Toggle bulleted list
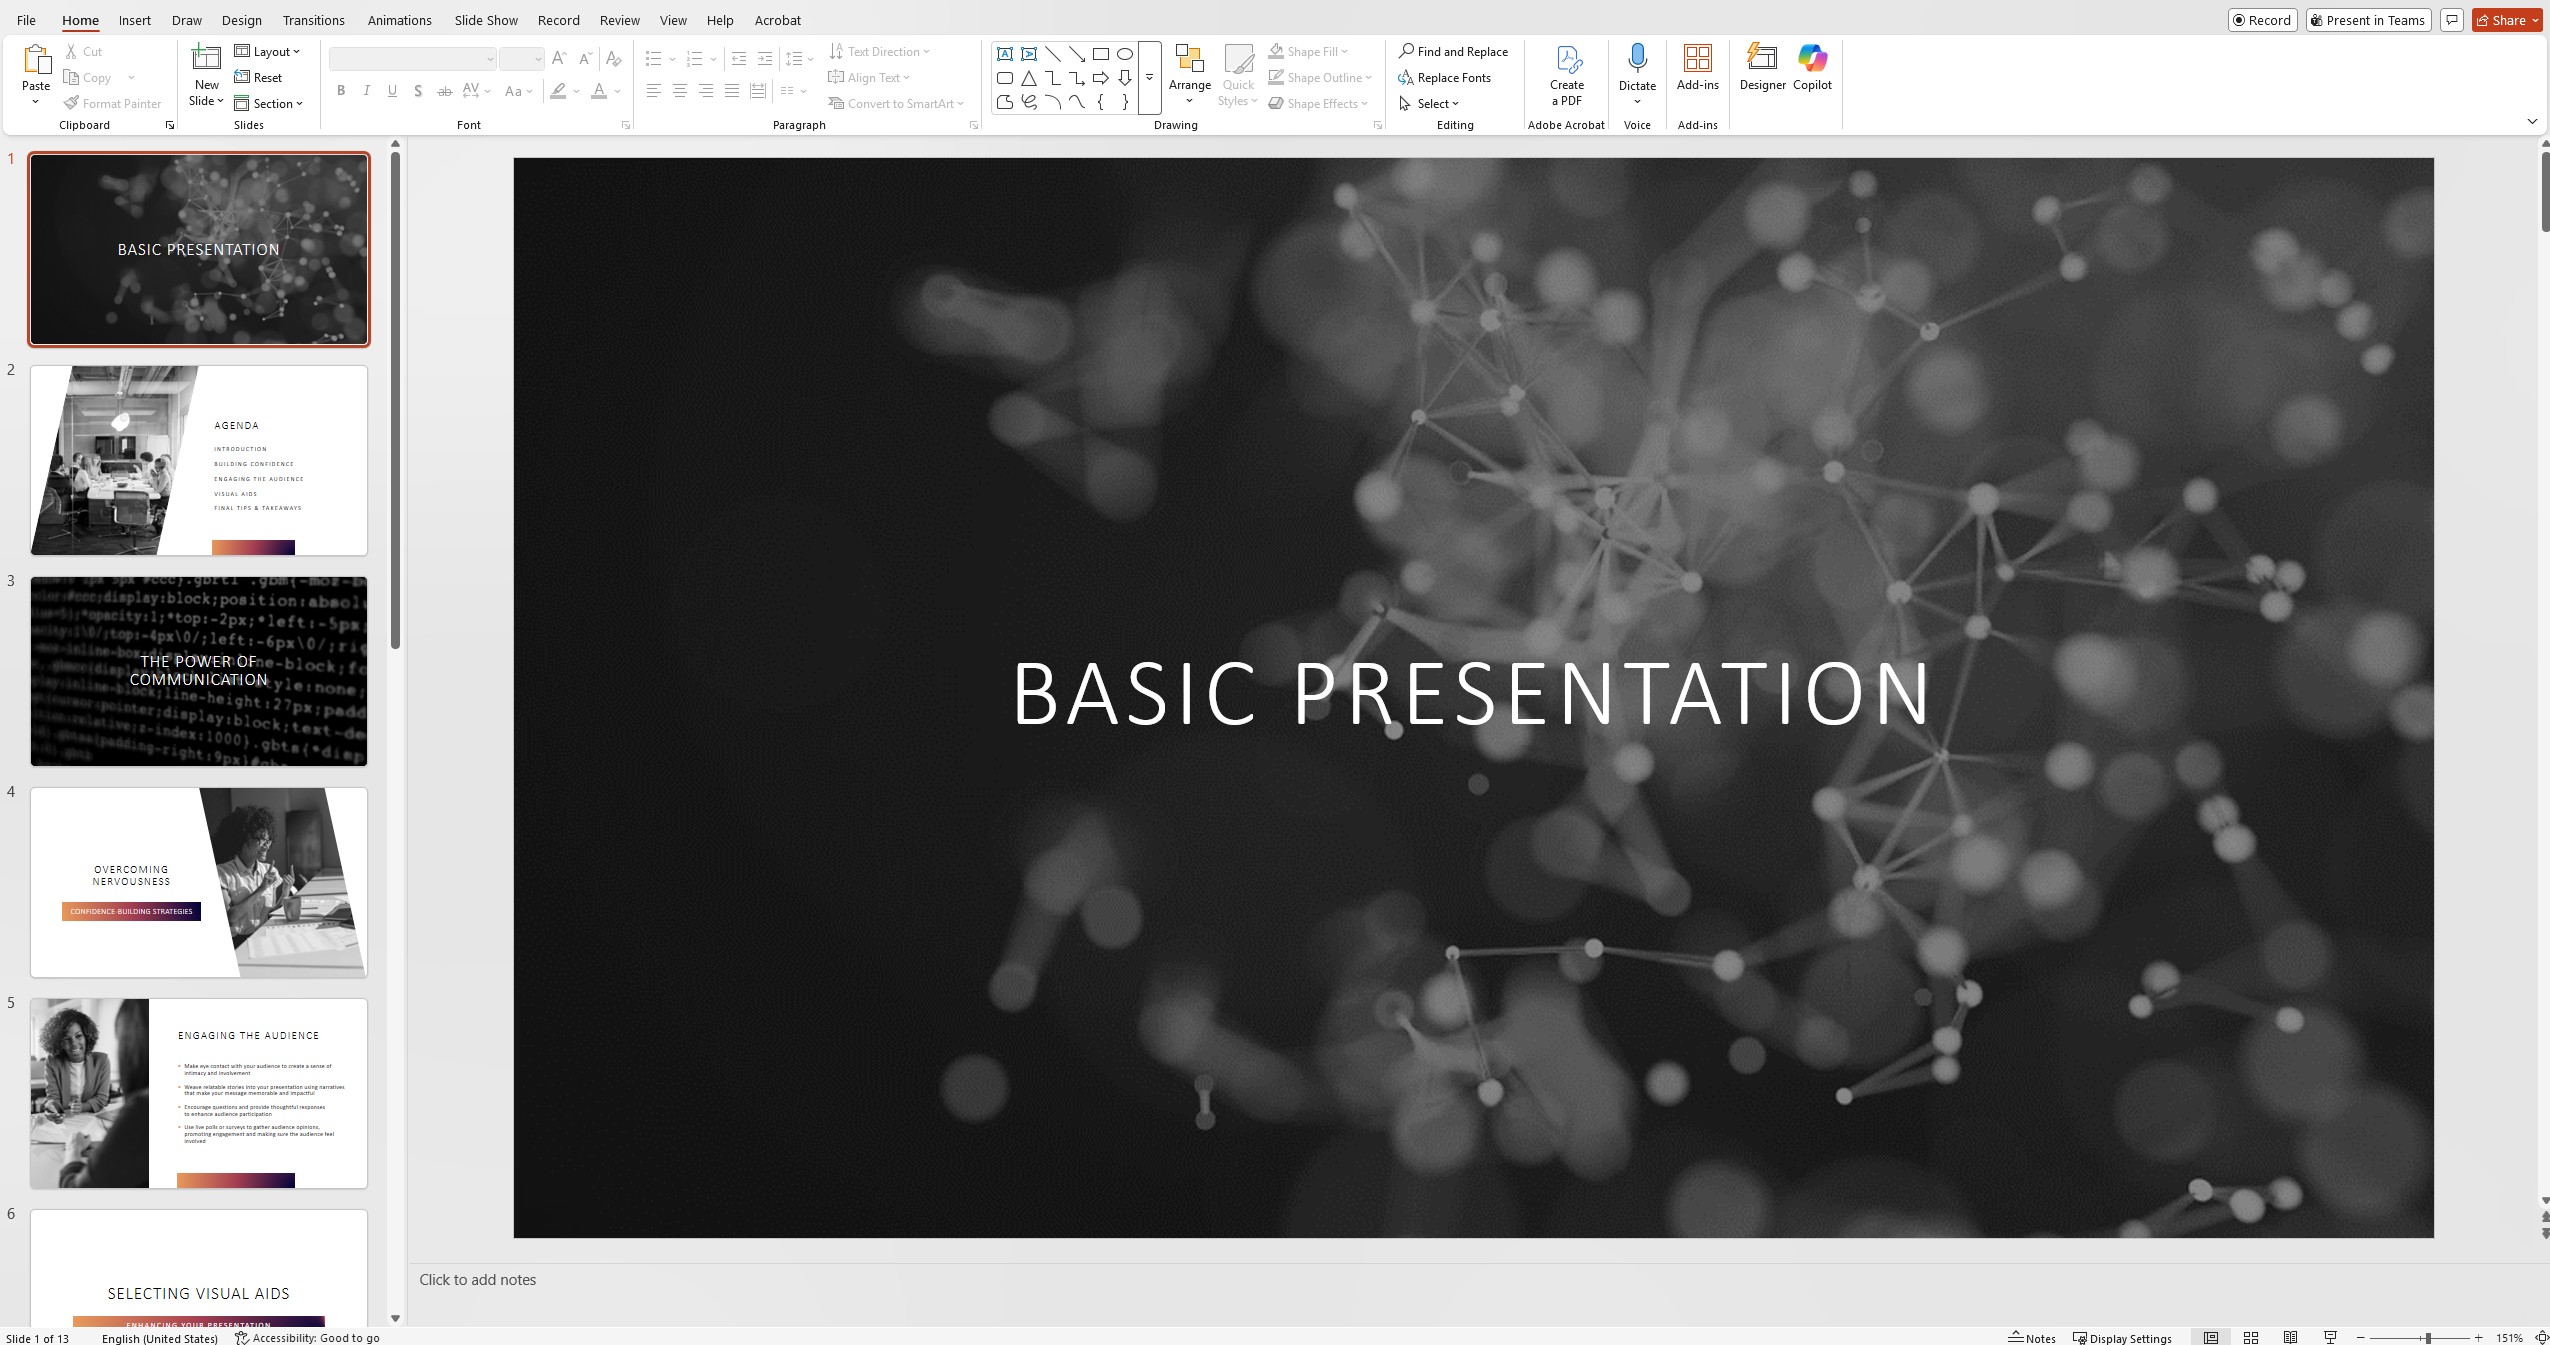The height and width of the screenshot is (1345, 2550). click(653, 58)
